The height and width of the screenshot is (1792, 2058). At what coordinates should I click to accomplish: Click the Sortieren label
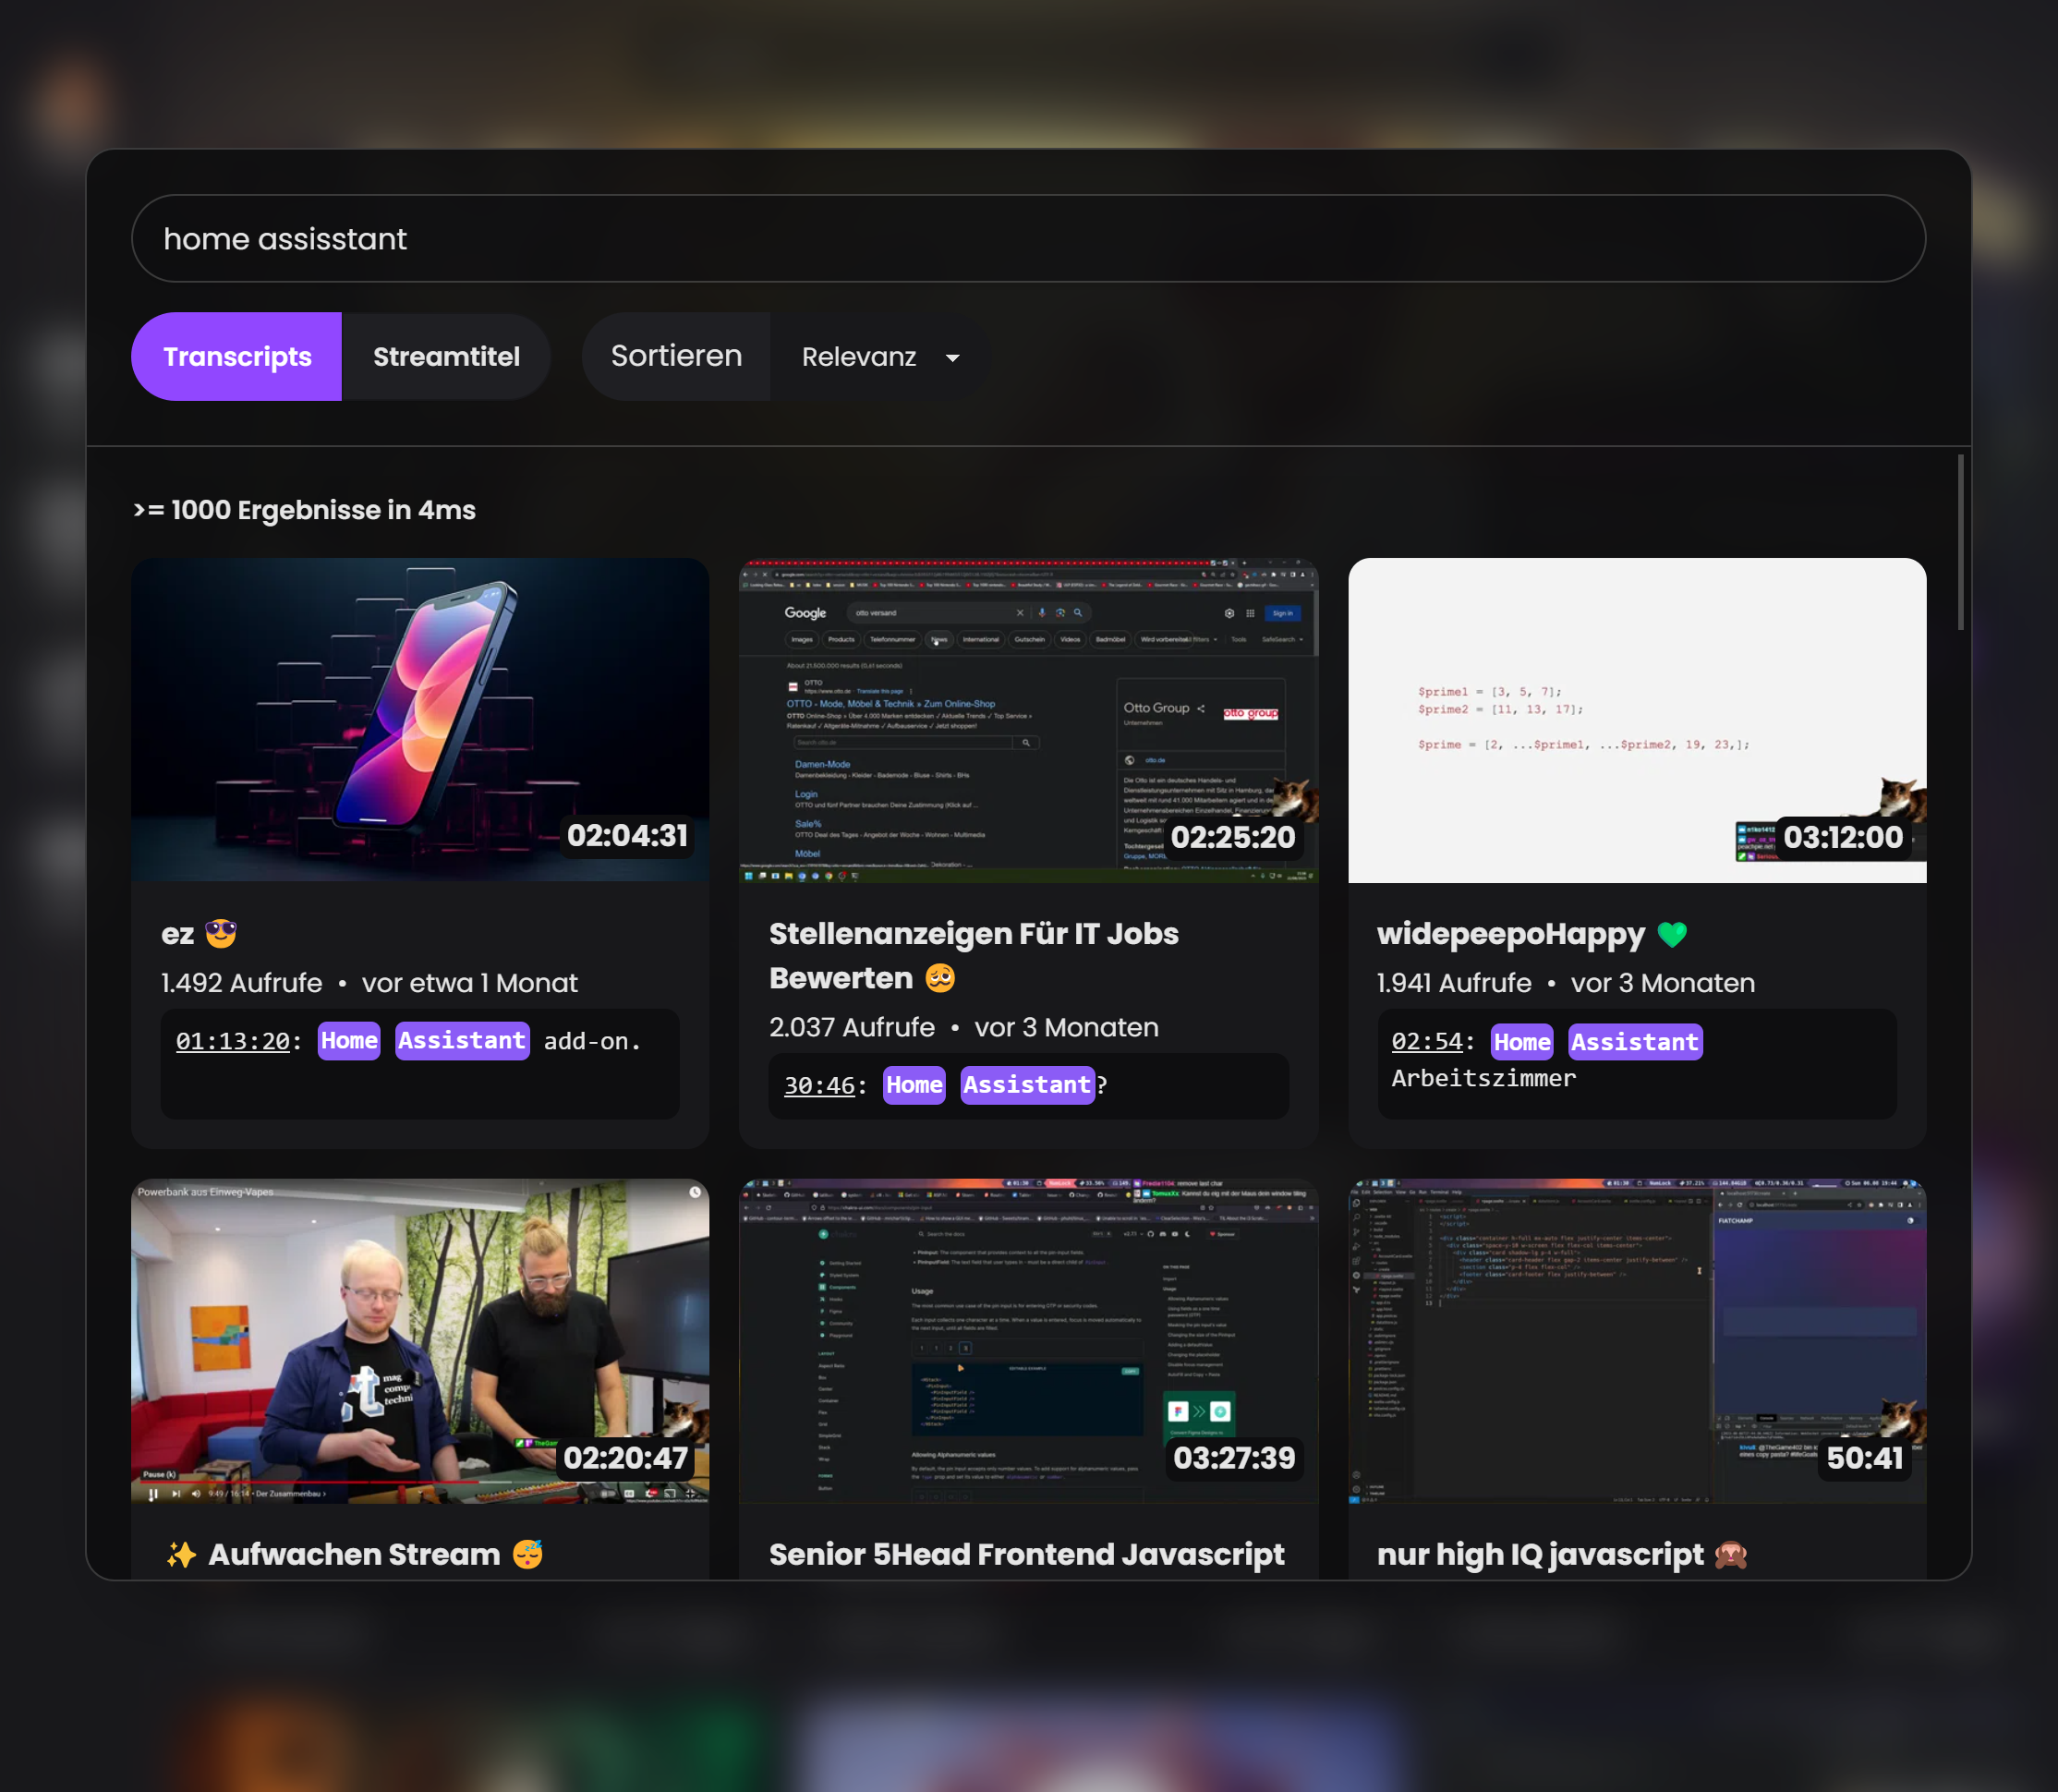click(676, 357)
